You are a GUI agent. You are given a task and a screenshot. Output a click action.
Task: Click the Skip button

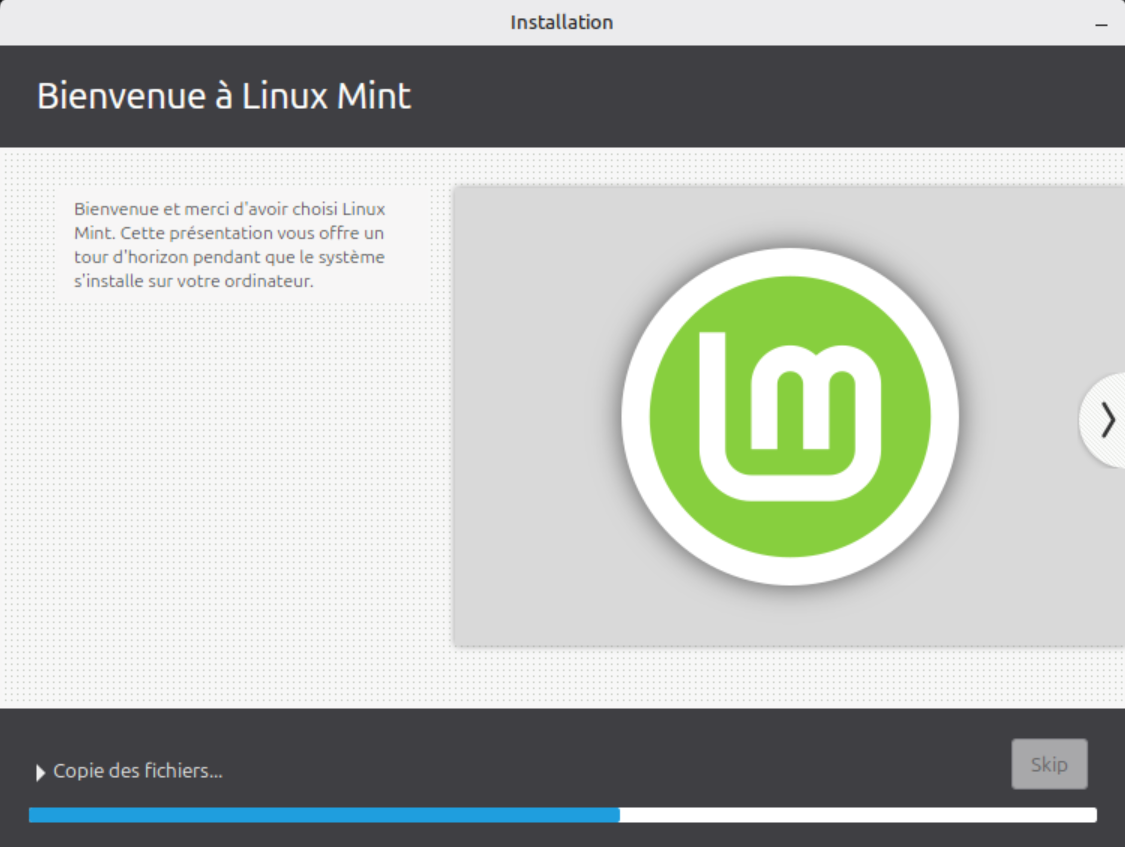(x=1049, y=764)
